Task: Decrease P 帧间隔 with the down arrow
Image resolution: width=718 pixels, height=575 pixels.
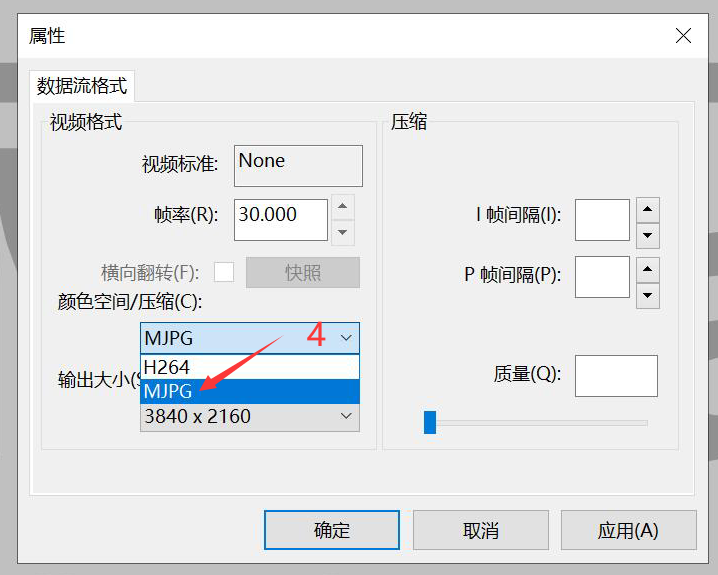Action: [647, 296]
